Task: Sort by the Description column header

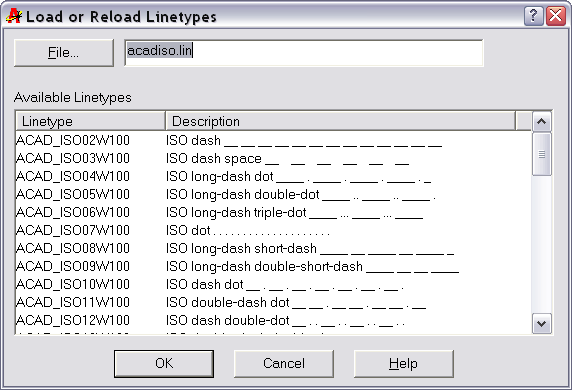Action: pos(341,121)
